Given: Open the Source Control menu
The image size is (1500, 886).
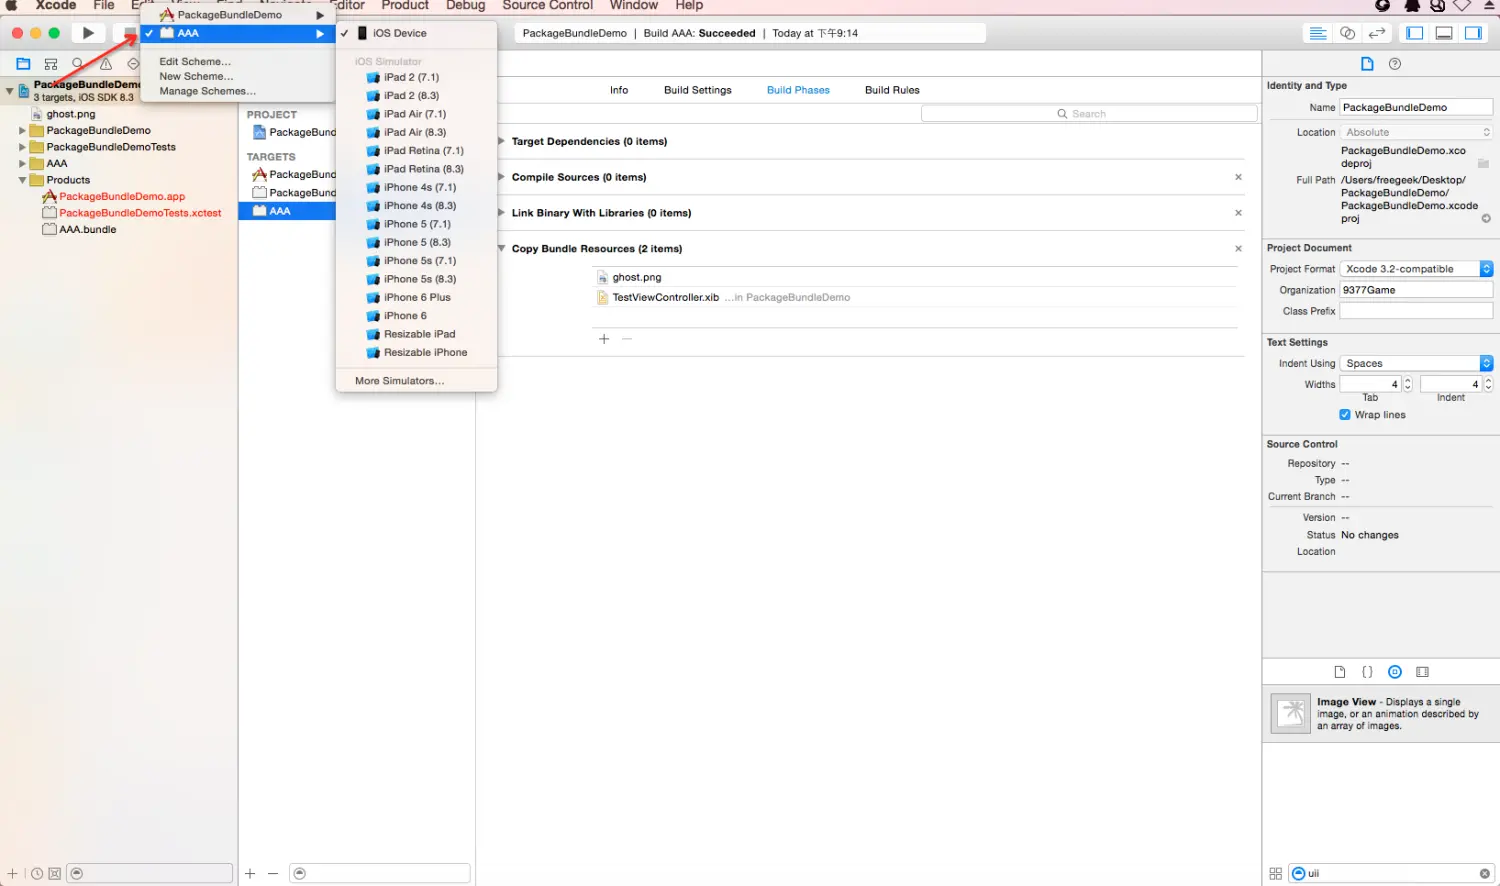Looking at the screenshot, I should click(x=547, y=6).
